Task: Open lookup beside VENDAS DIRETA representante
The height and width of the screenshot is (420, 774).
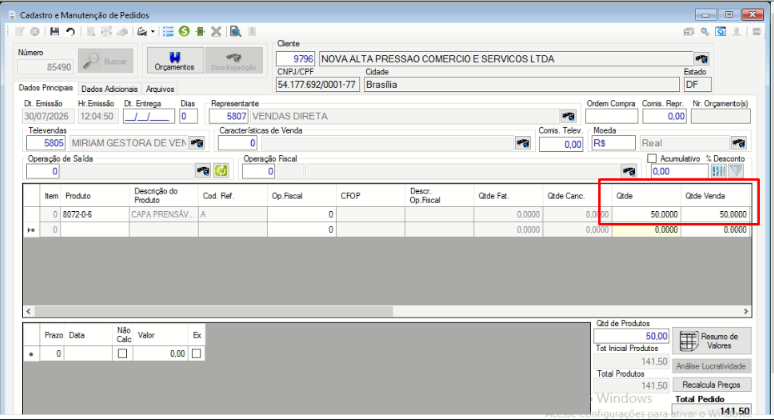Action: [x=569, y=116]
